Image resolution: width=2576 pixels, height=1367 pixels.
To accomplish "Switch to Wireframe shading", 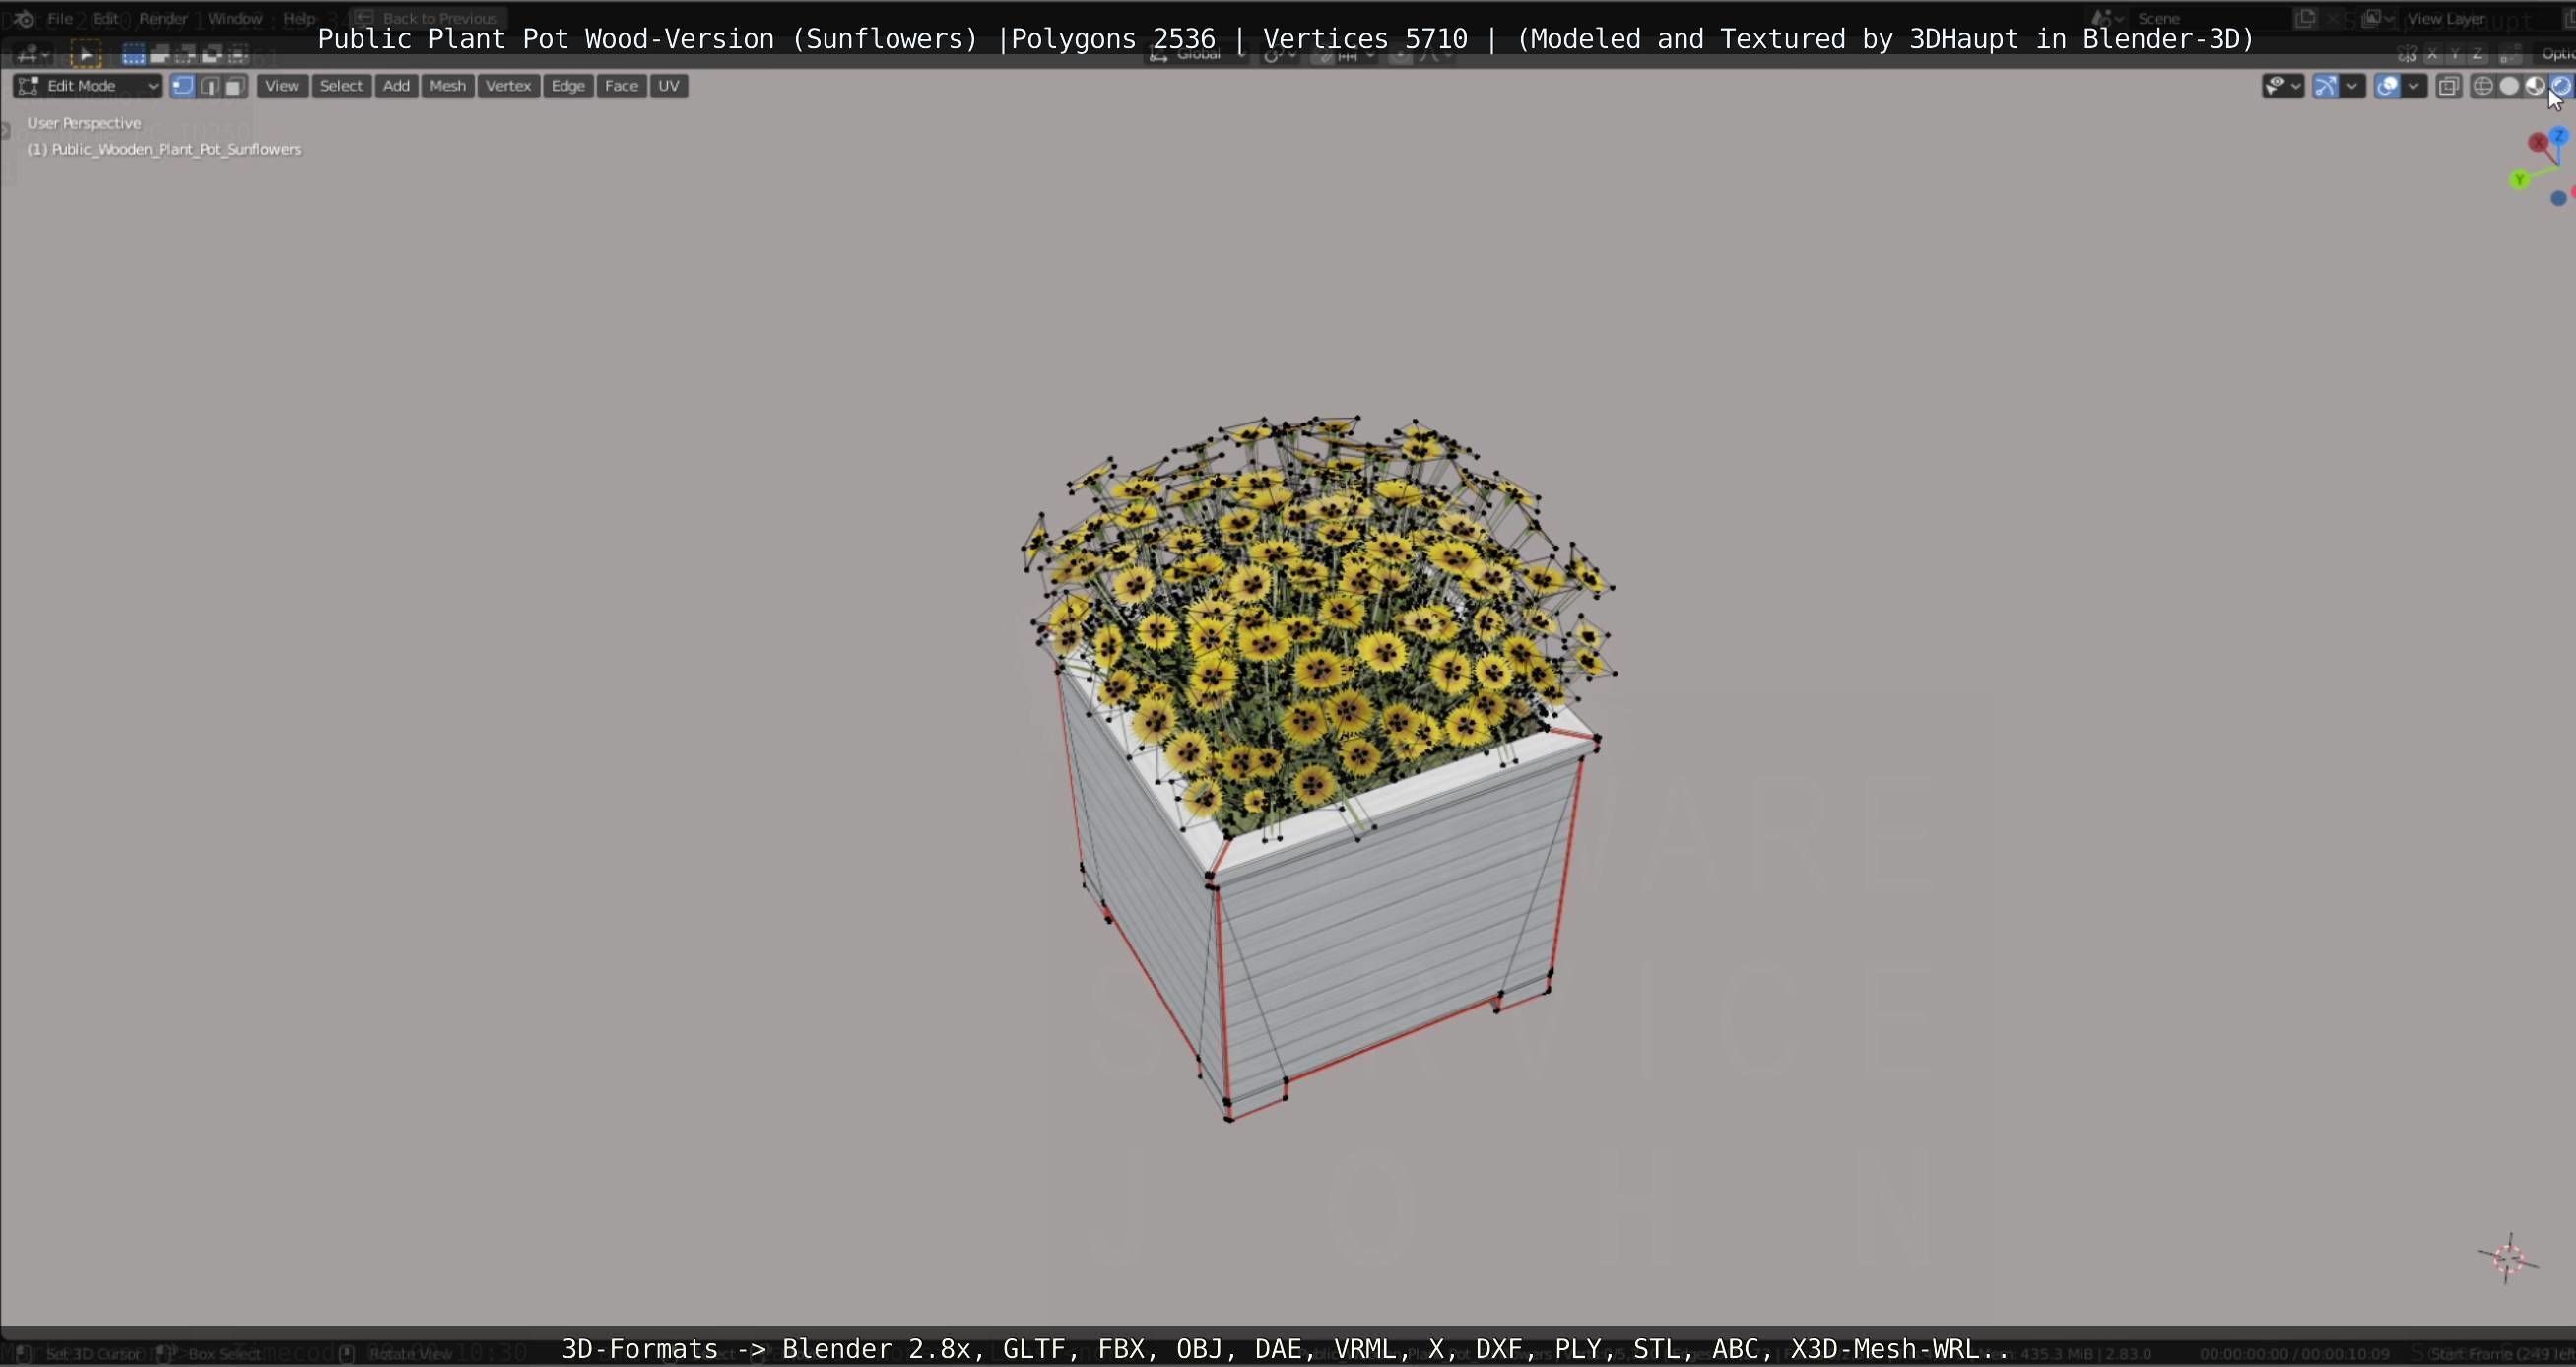I will coord(2483,86).
